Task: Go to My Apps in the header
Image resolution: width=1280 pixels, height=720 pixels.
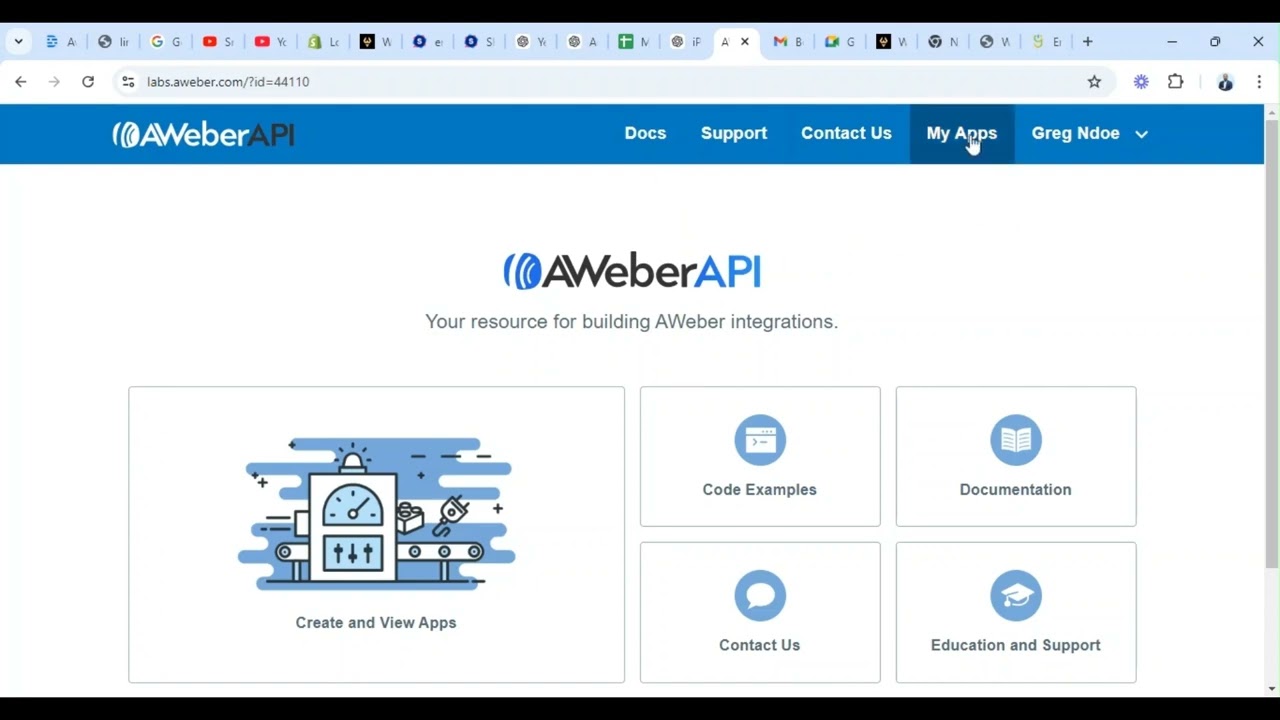Action: [x=962, y=133]
